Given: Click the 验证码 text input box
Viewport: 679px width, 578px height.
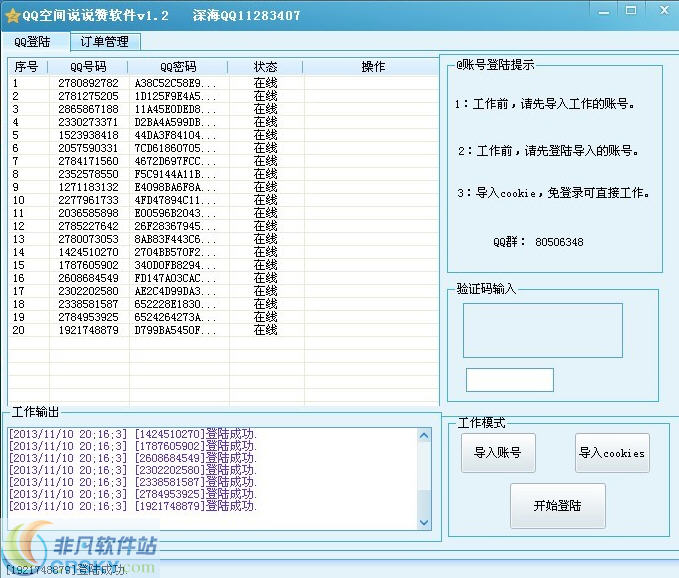Looking at the screenshot, I should coord(509,380).
